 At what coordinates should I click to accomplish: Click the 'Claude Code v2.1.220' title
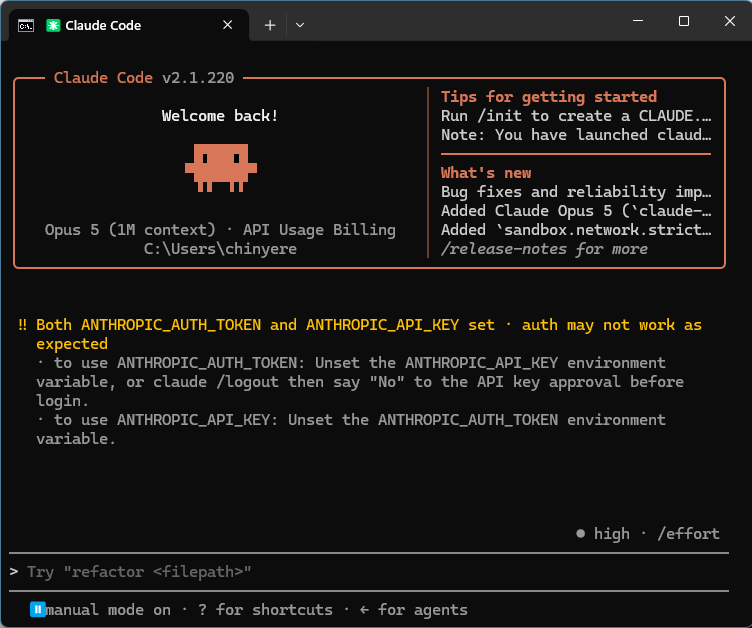click(144, 78)
